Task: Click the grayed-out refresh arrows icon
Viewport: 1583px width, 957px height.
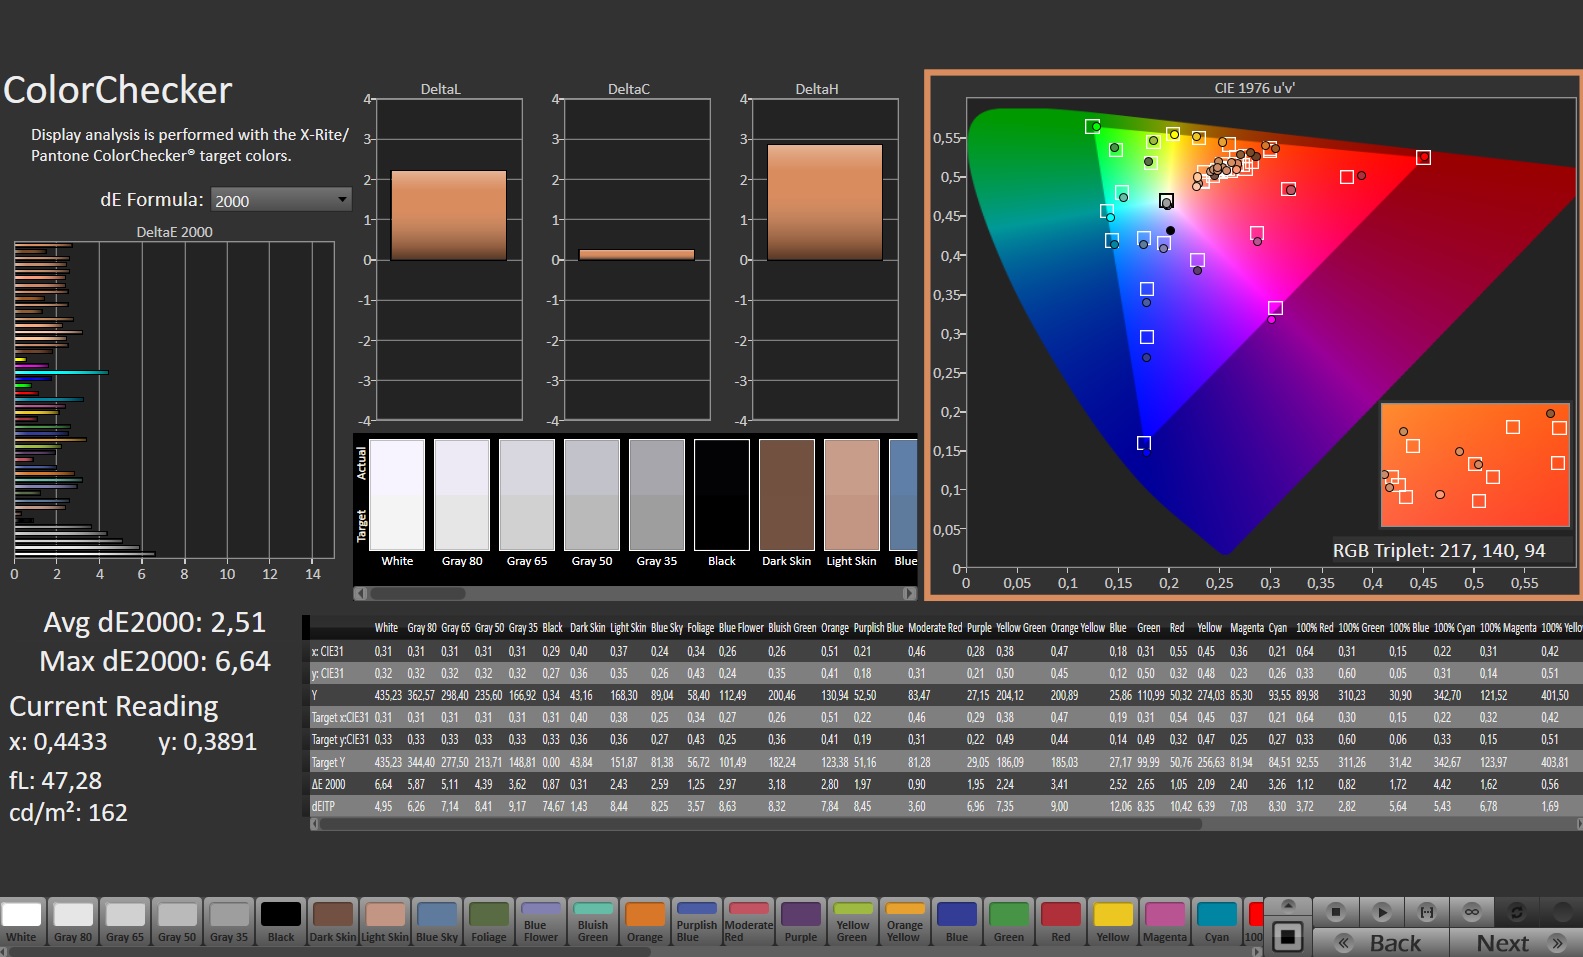Action: pyautogui.click(x=1516, y=911)
